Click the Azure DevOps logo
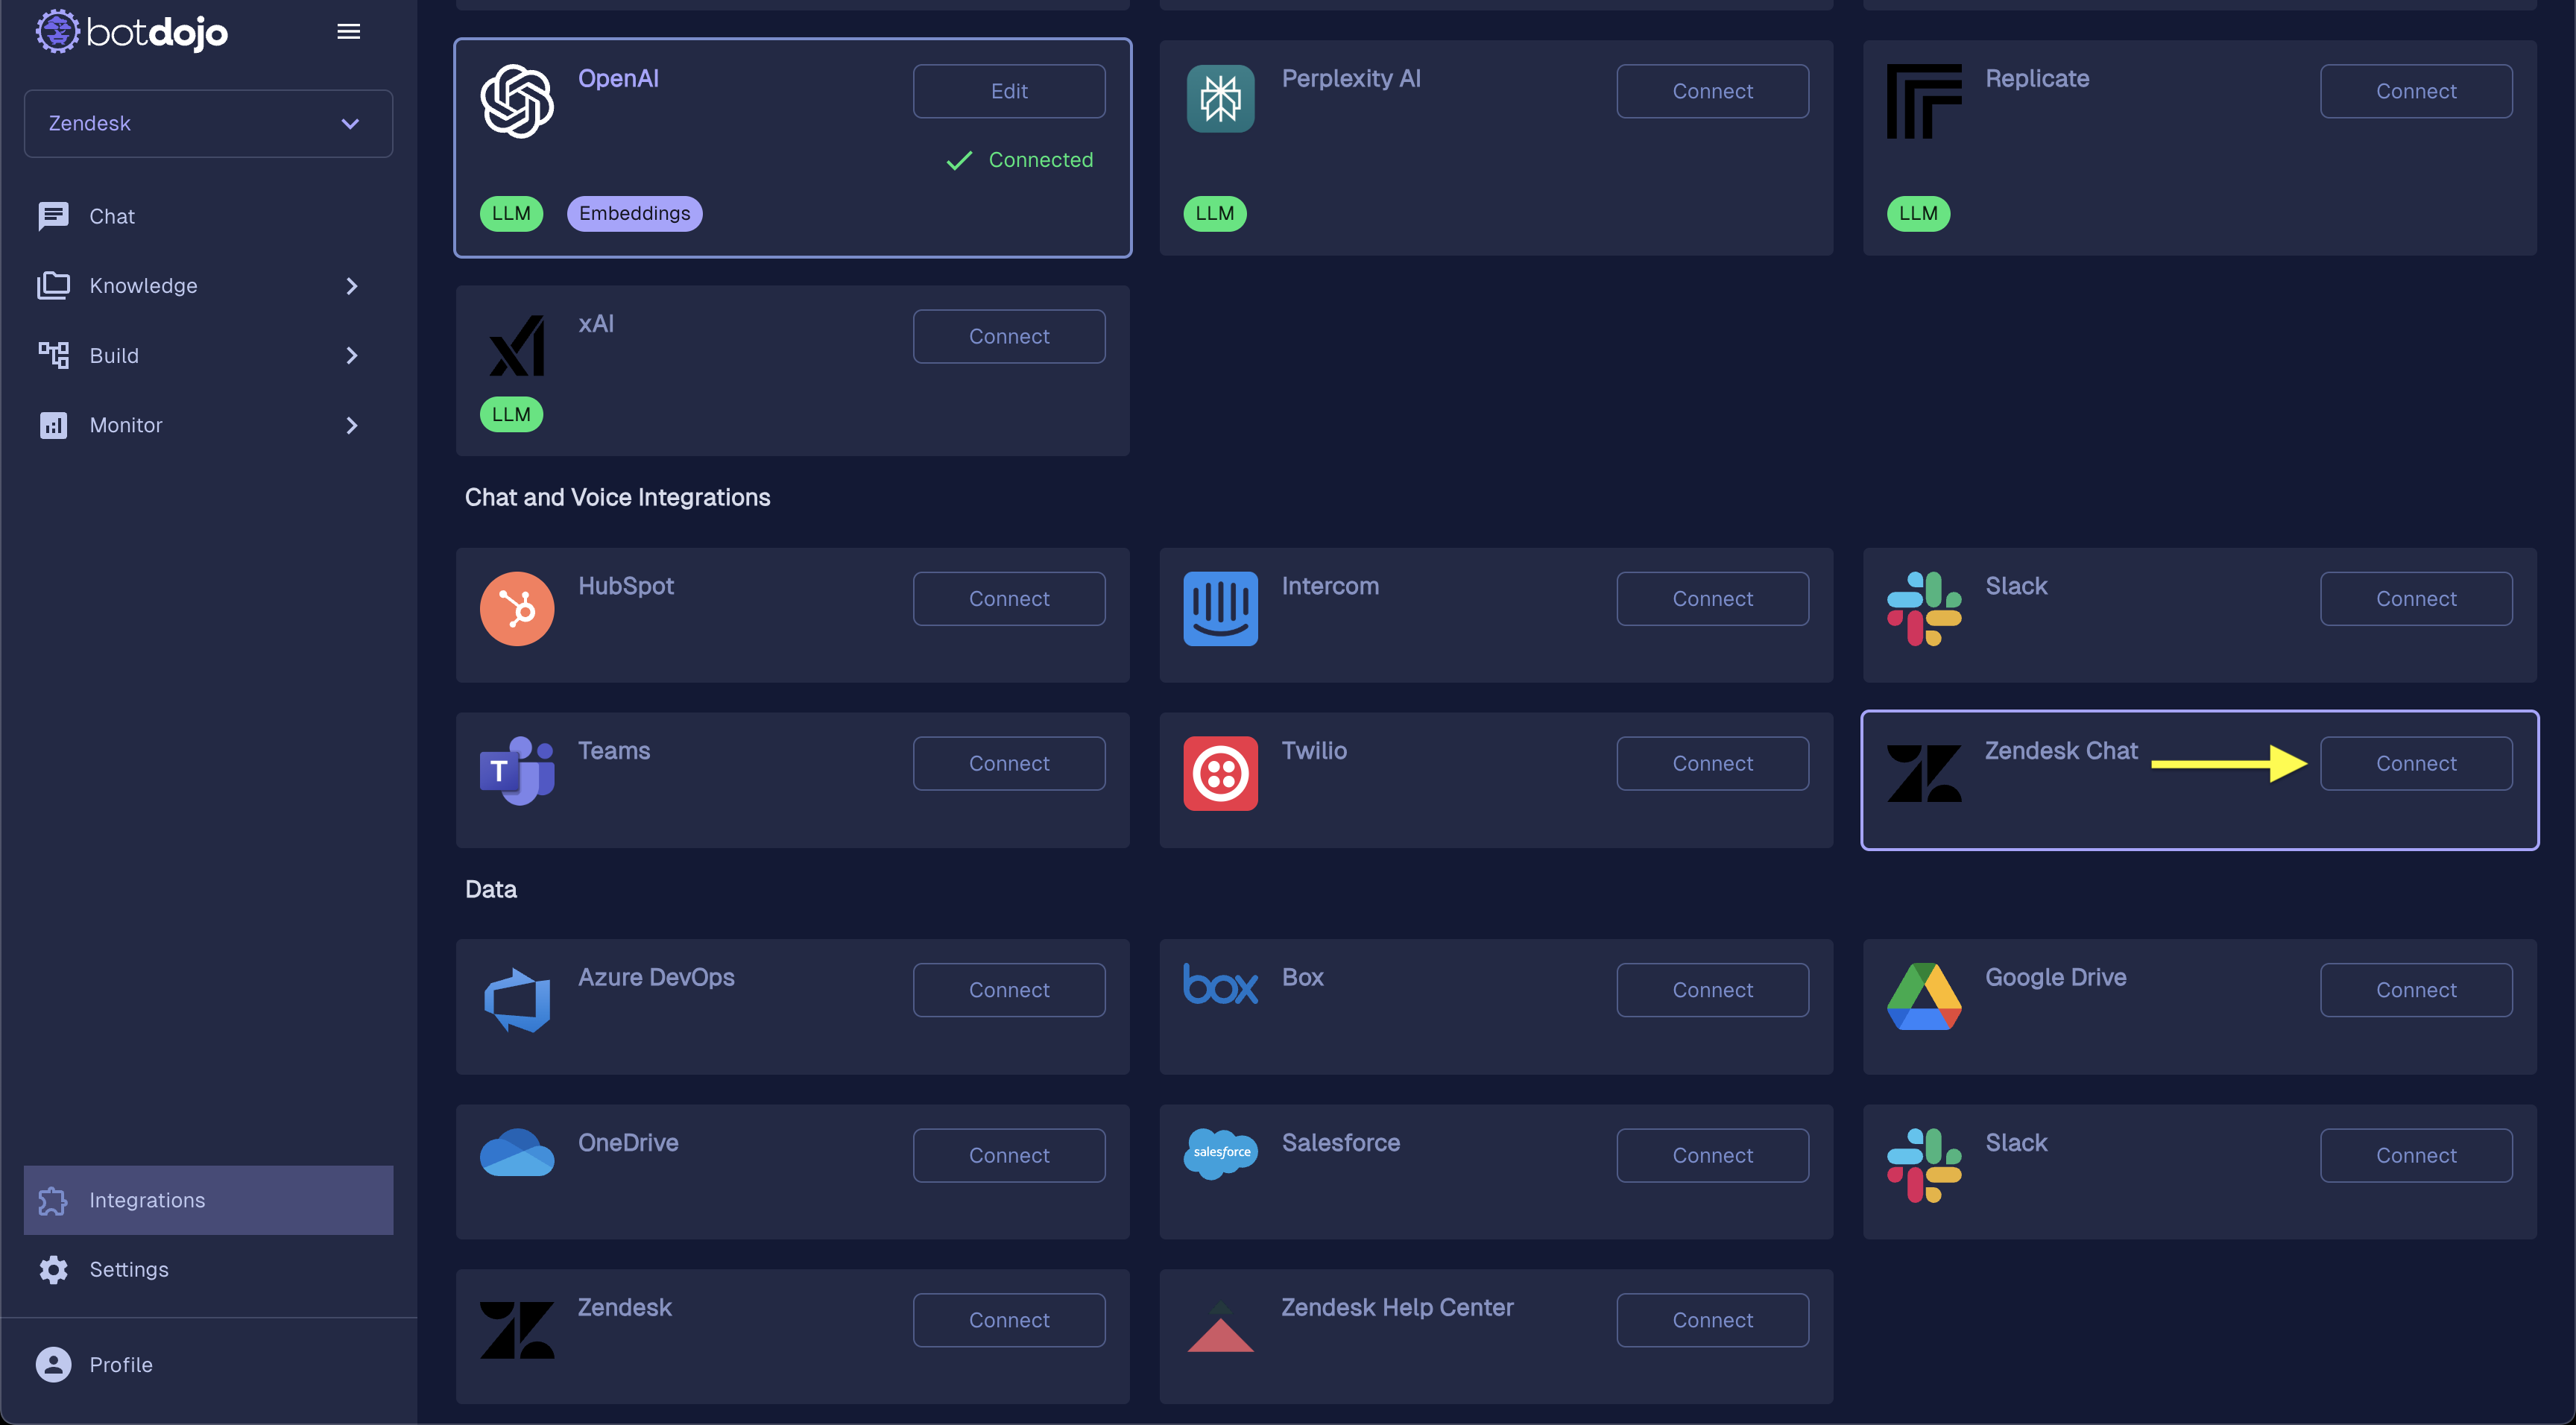This screenshot has height=1425, width=2576. [517, 1000]
